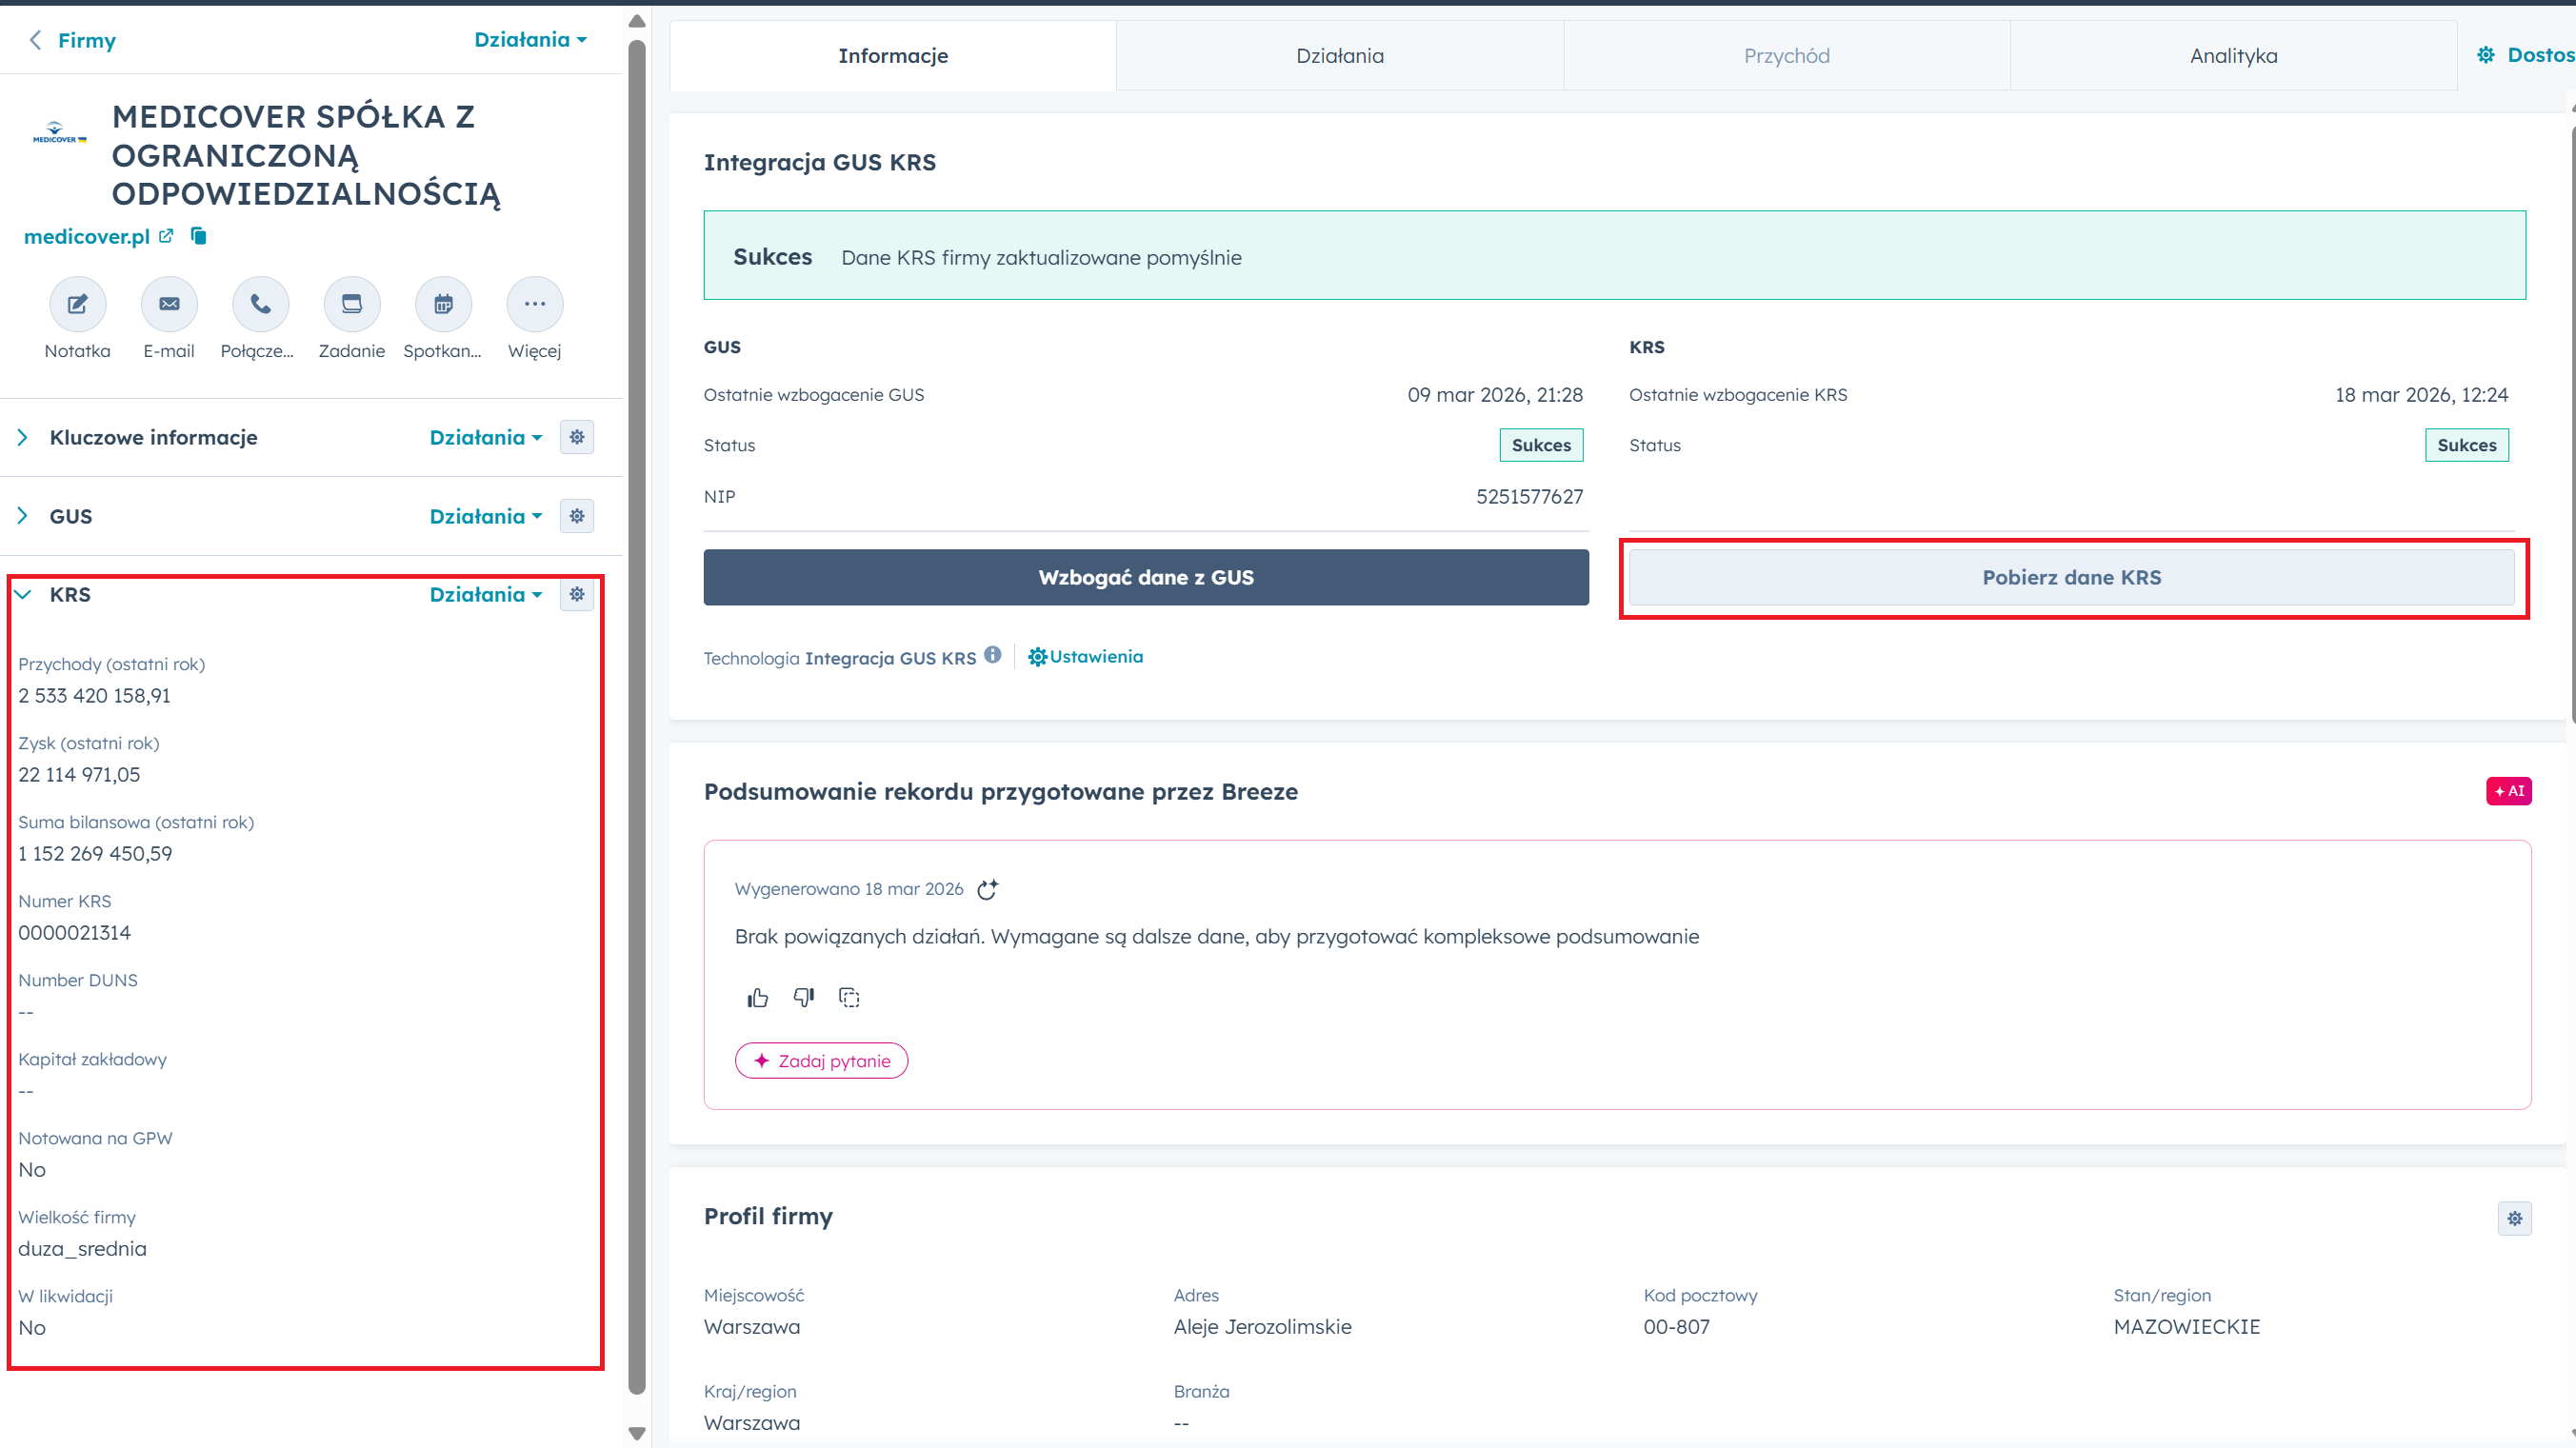Open medicover.pl external link icon
Viewport: 2576px width, 1448px height.
pyautogui.click(x=166, y=236)
